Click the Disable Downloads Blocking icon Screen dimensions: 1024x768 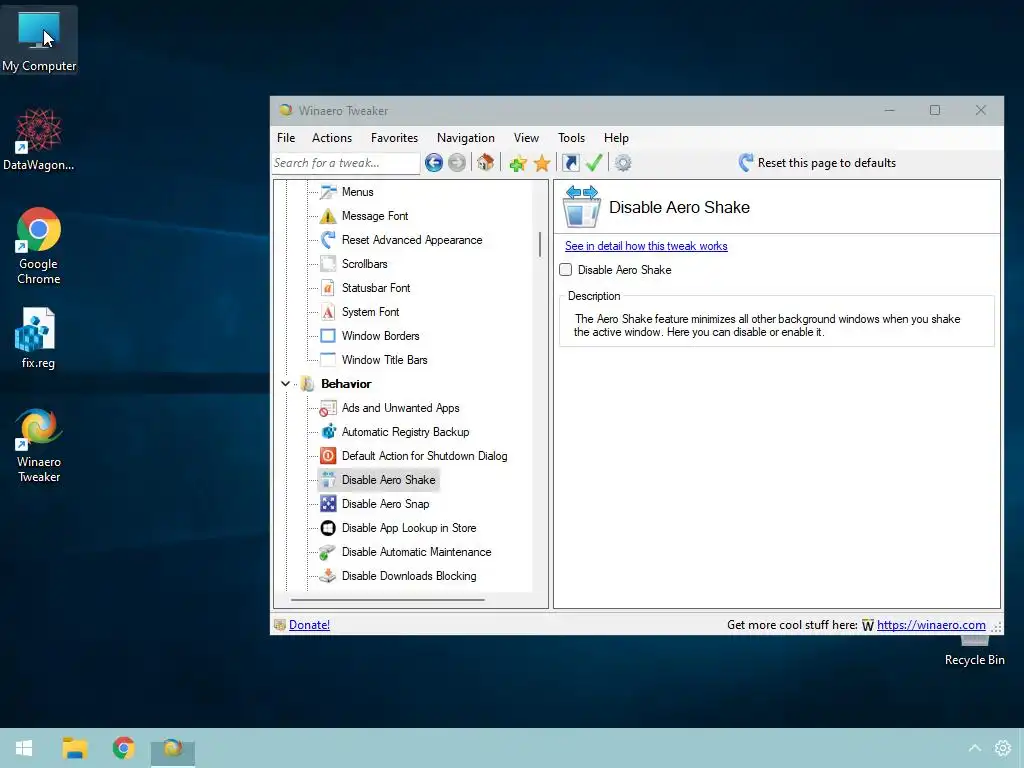click(x=328, y=576)
